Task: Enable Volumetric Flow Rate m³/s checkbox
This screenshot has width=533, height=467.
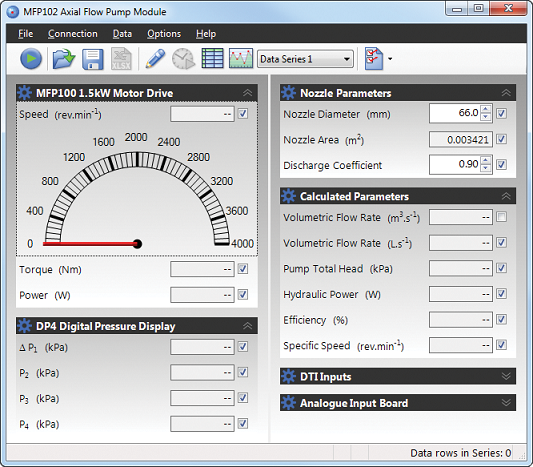Action: tap(501, 217)
